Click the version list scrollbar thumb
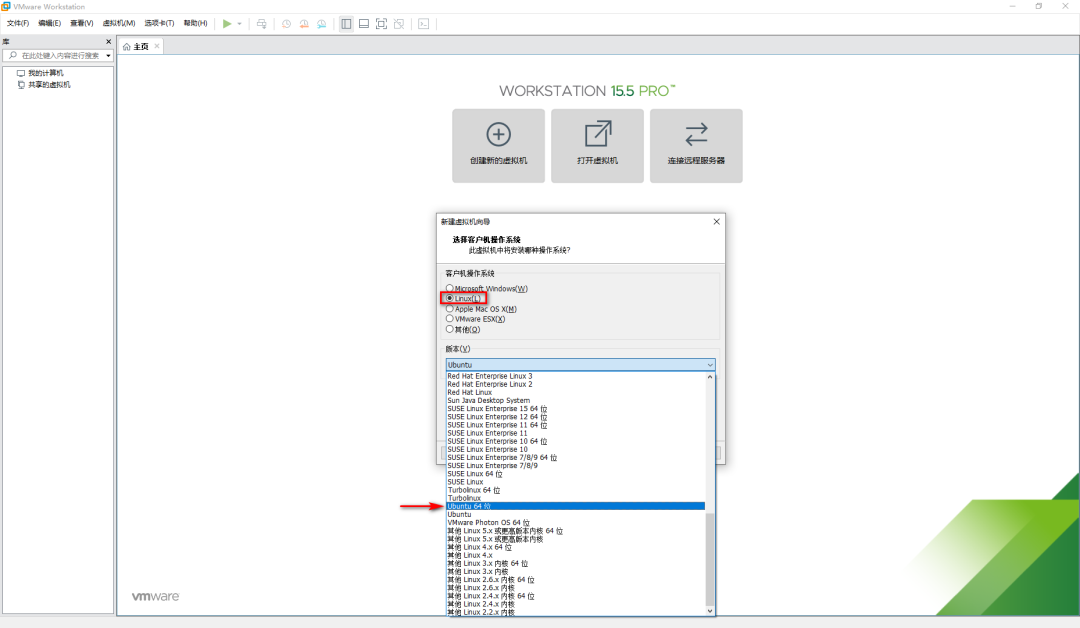 click(710, 559)
